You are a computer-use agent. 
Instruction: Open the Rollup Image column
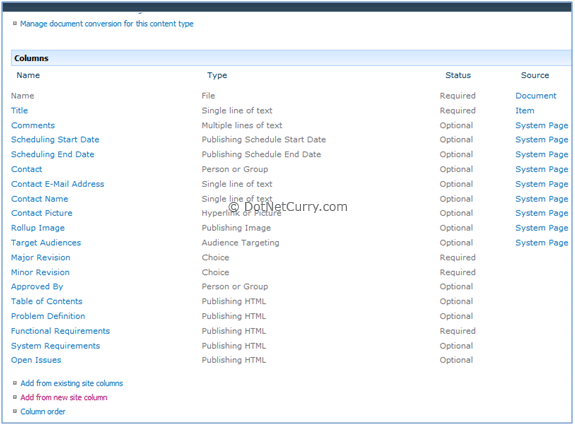tap(38, 228)
